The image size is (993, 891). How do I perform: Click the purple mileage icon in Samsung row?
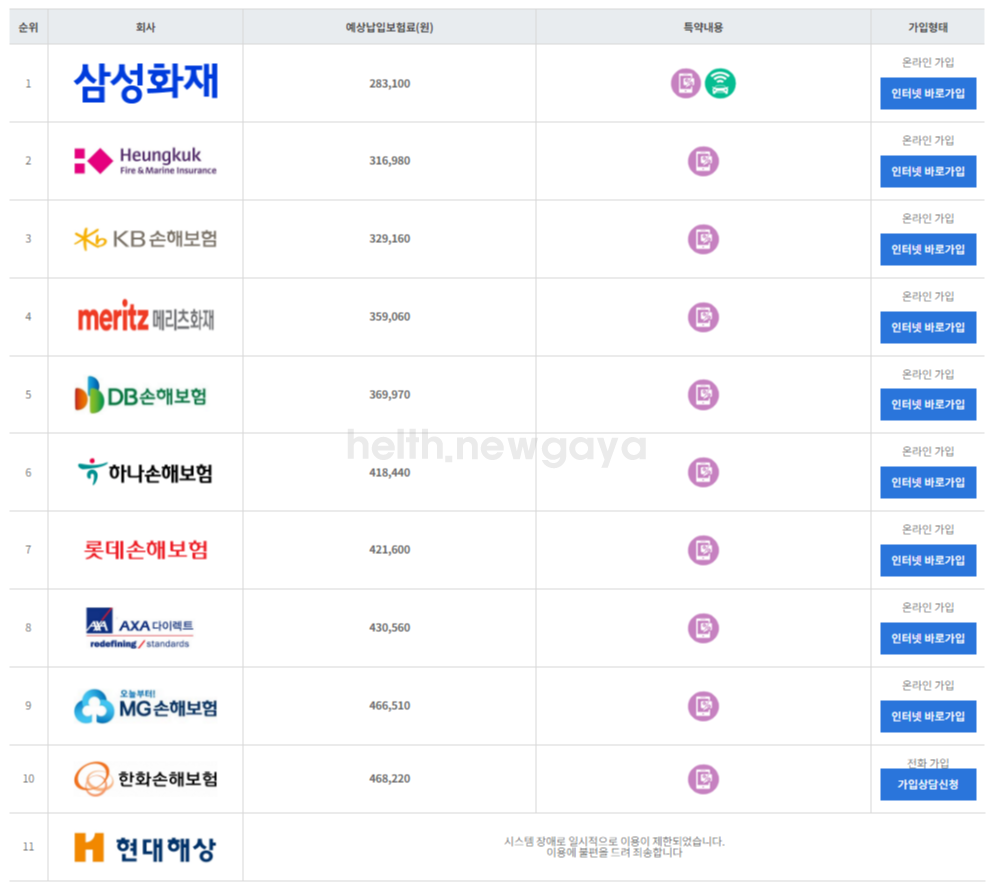tap(685, 83)
